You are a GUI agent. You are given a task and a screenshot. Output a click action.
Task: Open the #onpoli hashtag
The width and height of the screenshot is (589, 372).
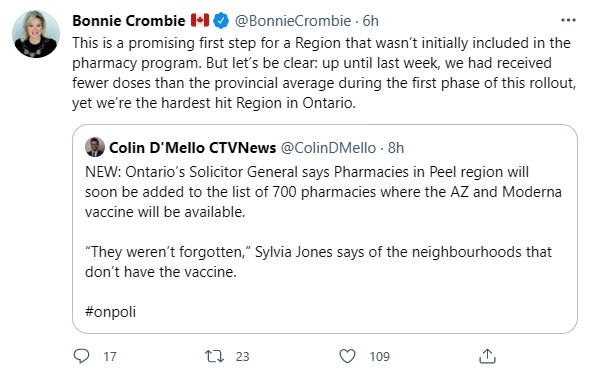(x=110, y=312)
